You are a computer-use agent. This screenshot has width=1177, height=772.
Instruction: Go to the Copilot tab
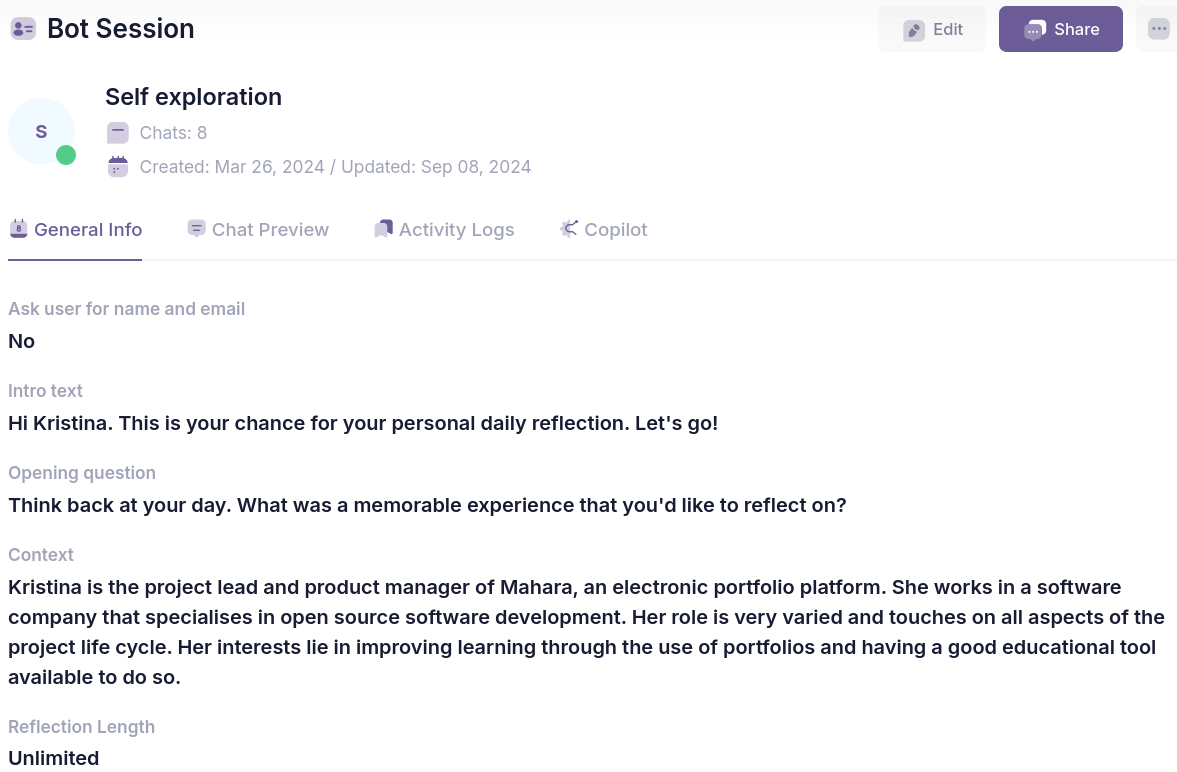coord(615,230)
